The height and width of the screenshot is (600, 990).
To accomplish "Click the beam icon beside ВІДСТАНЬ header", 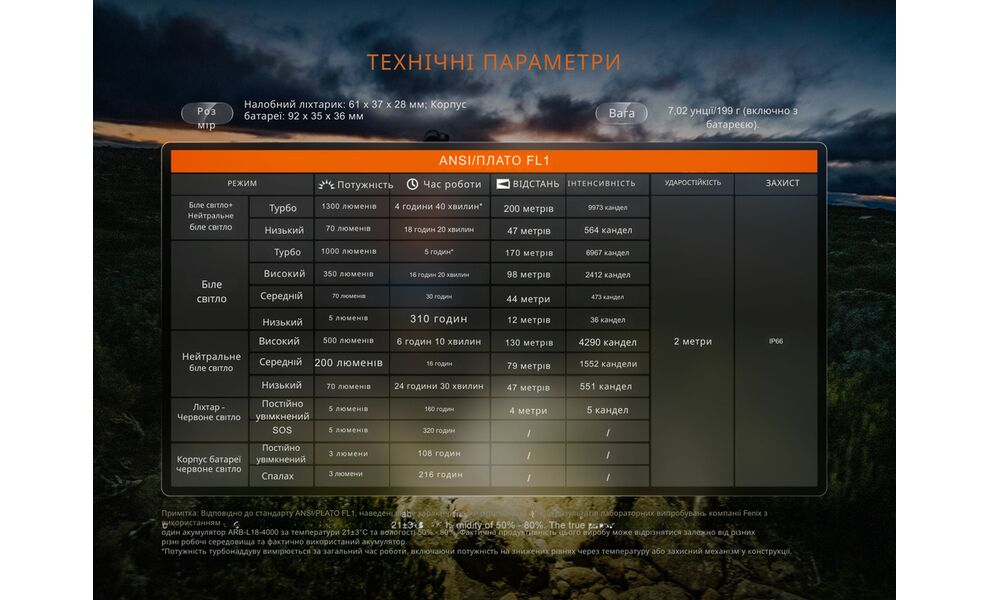I will click(502, 183).
